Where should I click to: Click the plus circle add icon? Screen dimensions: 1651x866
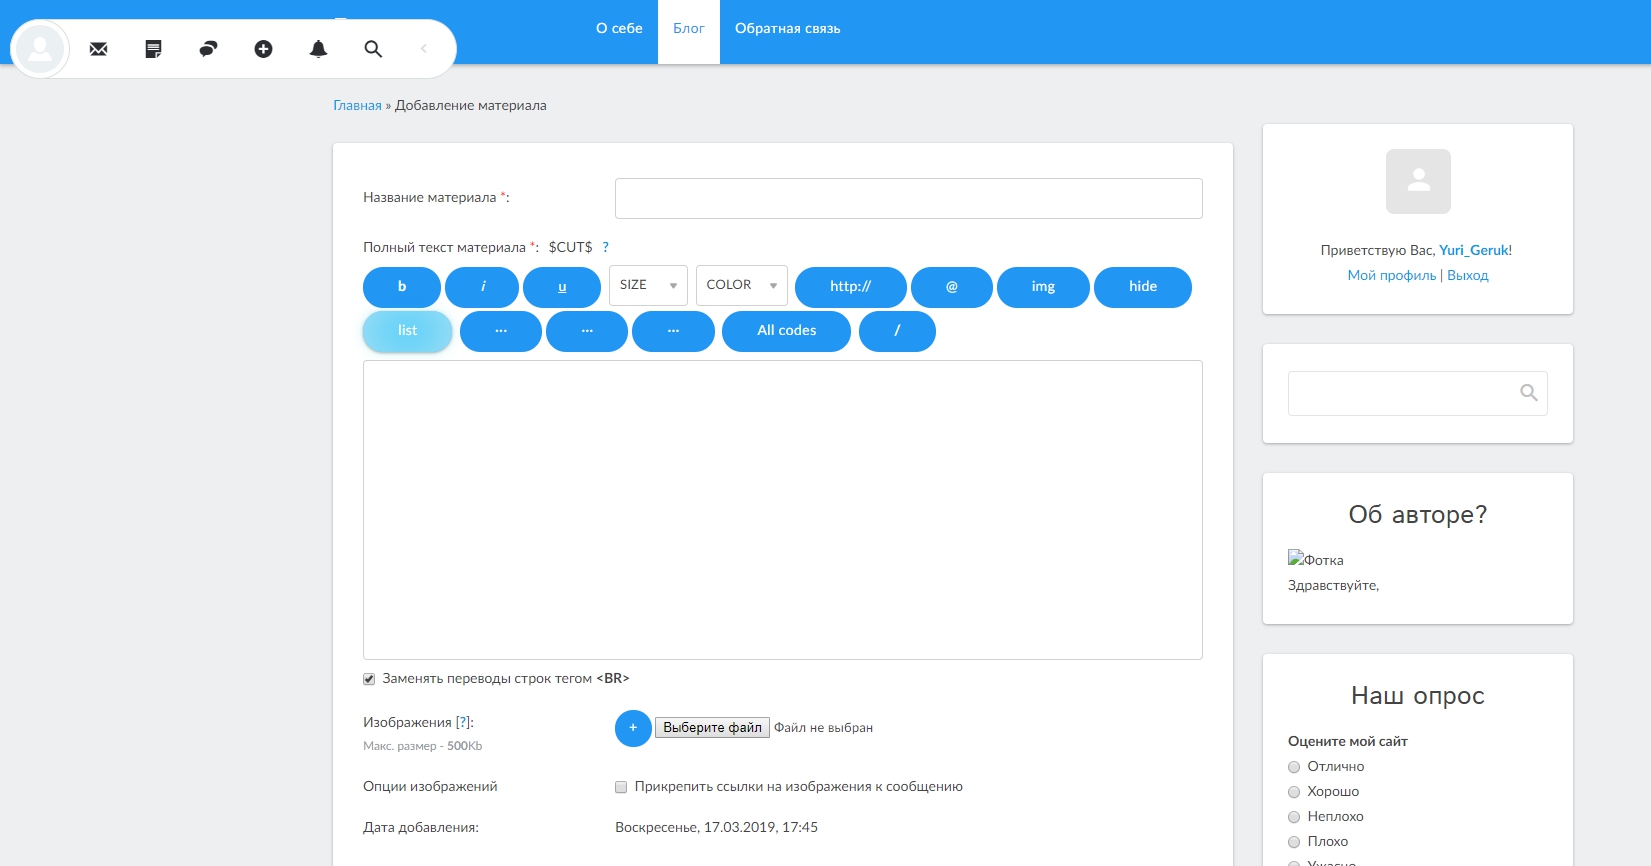(x=263, y=49)
